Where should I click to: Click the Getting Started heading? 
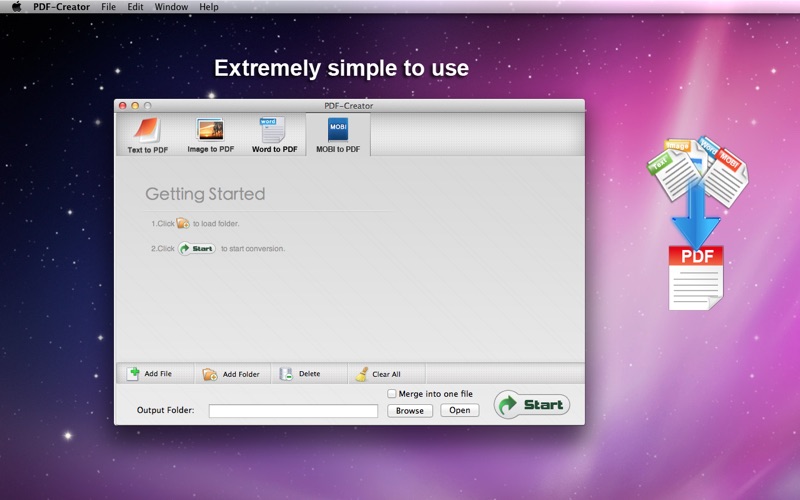(205, 194)
